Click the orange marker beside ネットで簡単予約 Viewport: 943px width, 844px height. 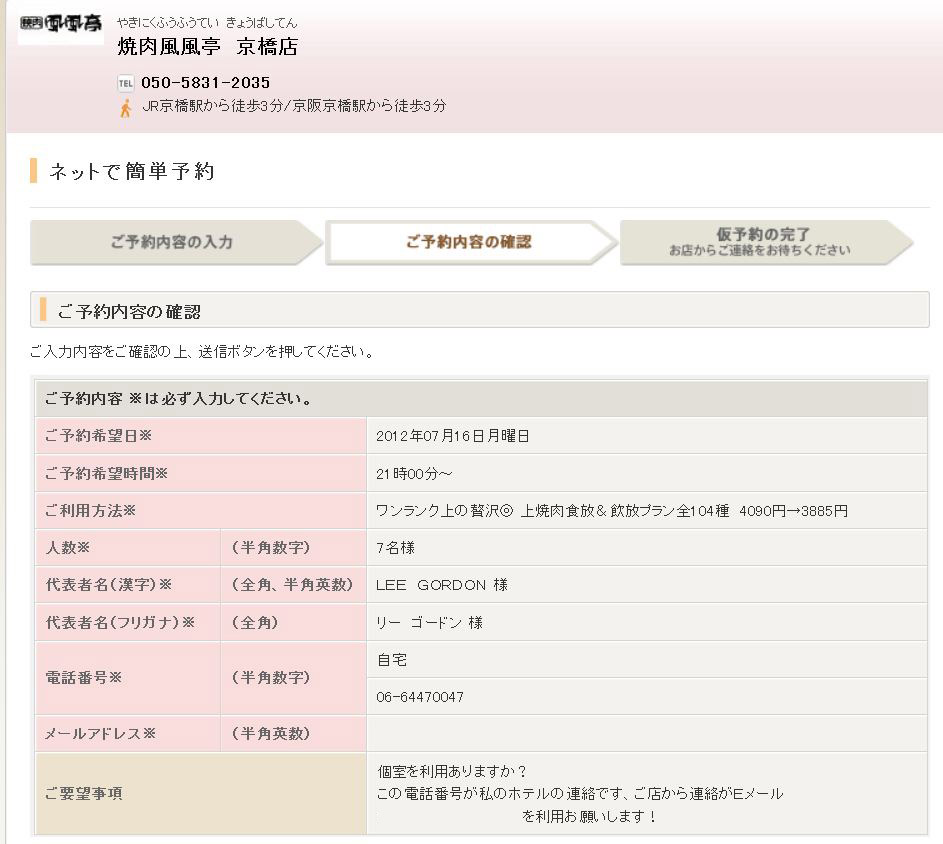pos(34,170)
